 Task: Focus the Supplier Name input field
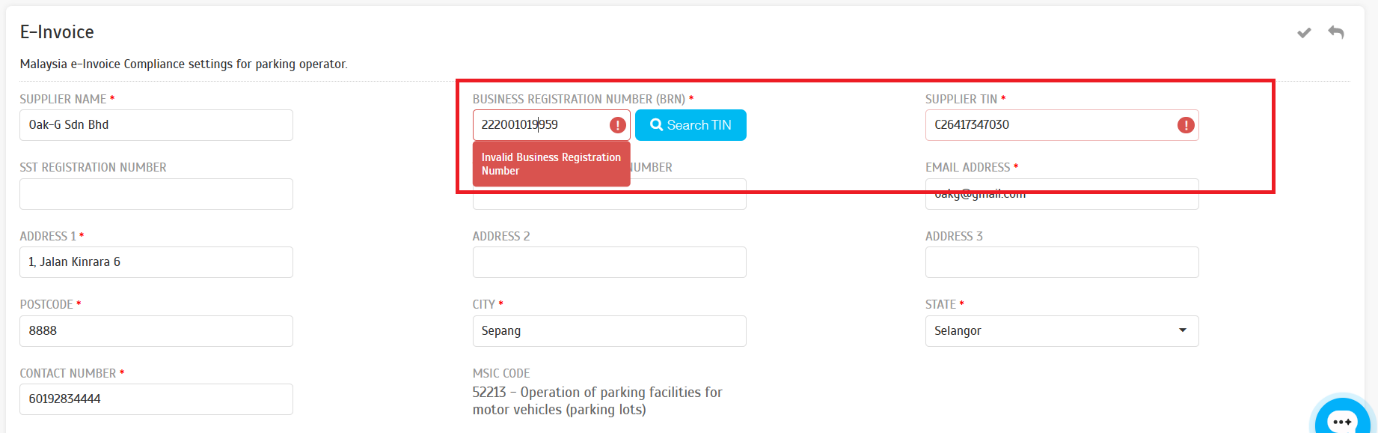tap(156, 125)
